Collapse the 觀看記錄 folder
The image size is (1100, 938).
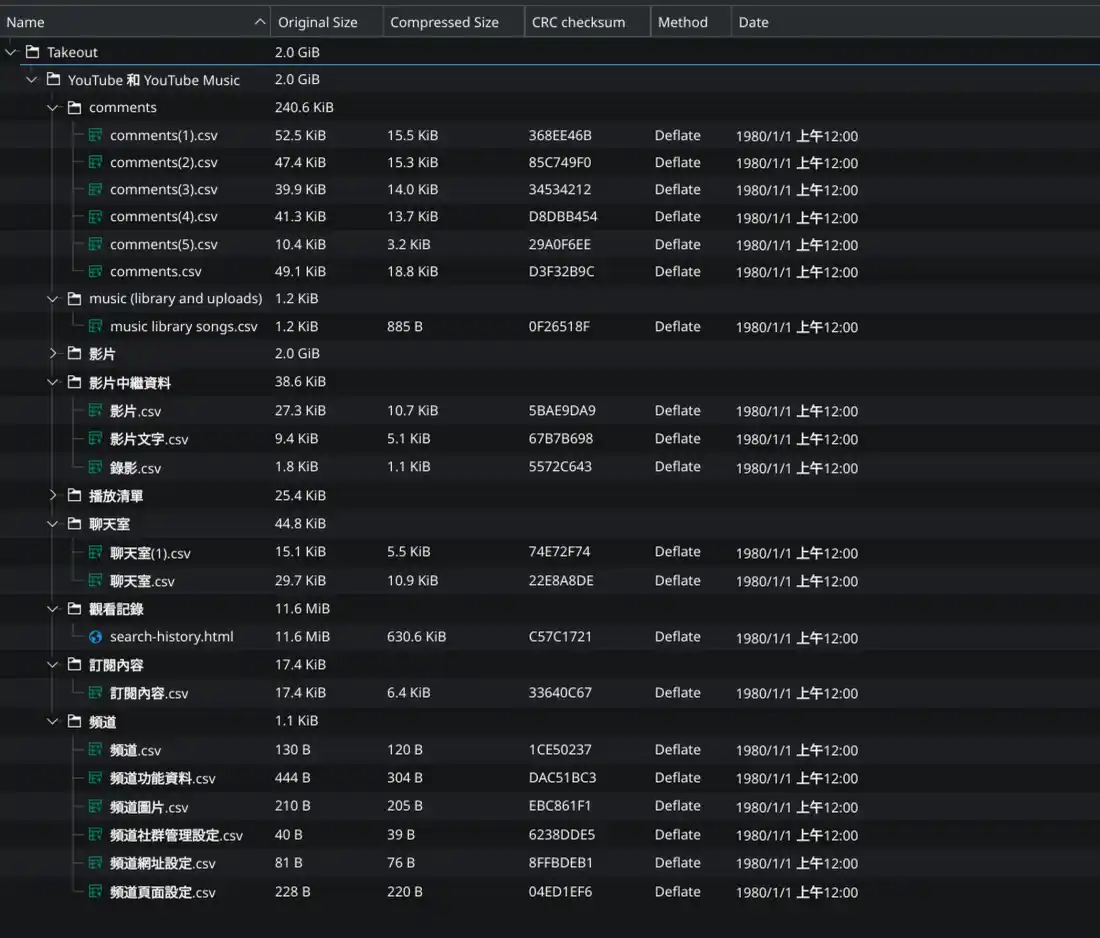point(53,608)
